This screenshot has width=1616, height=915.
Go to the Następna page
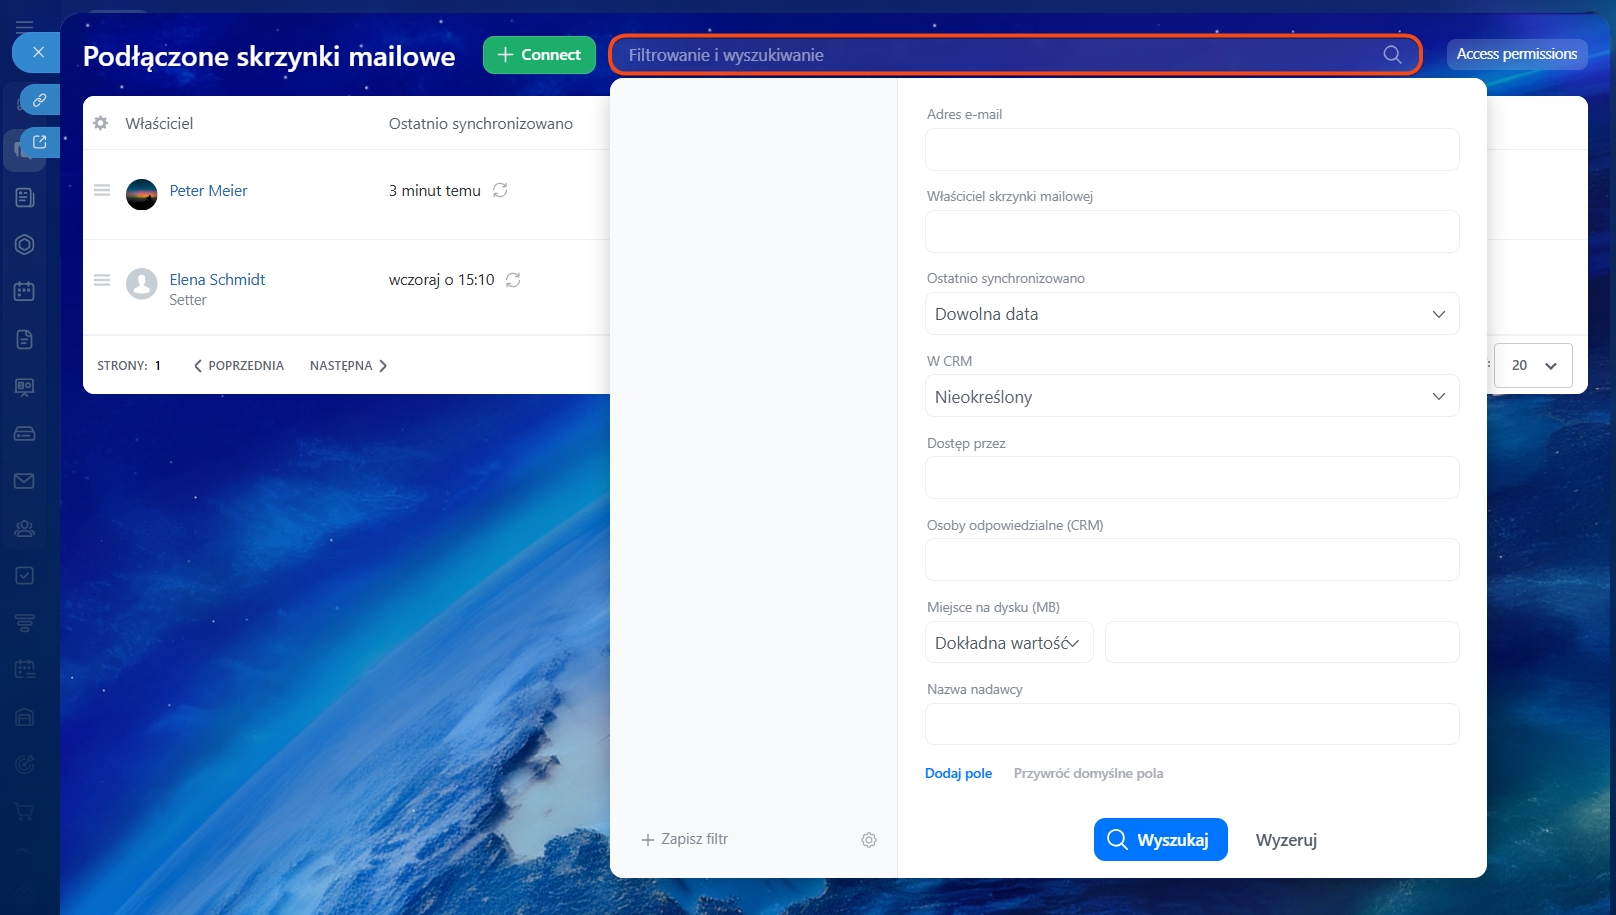[x=348, y=366]
